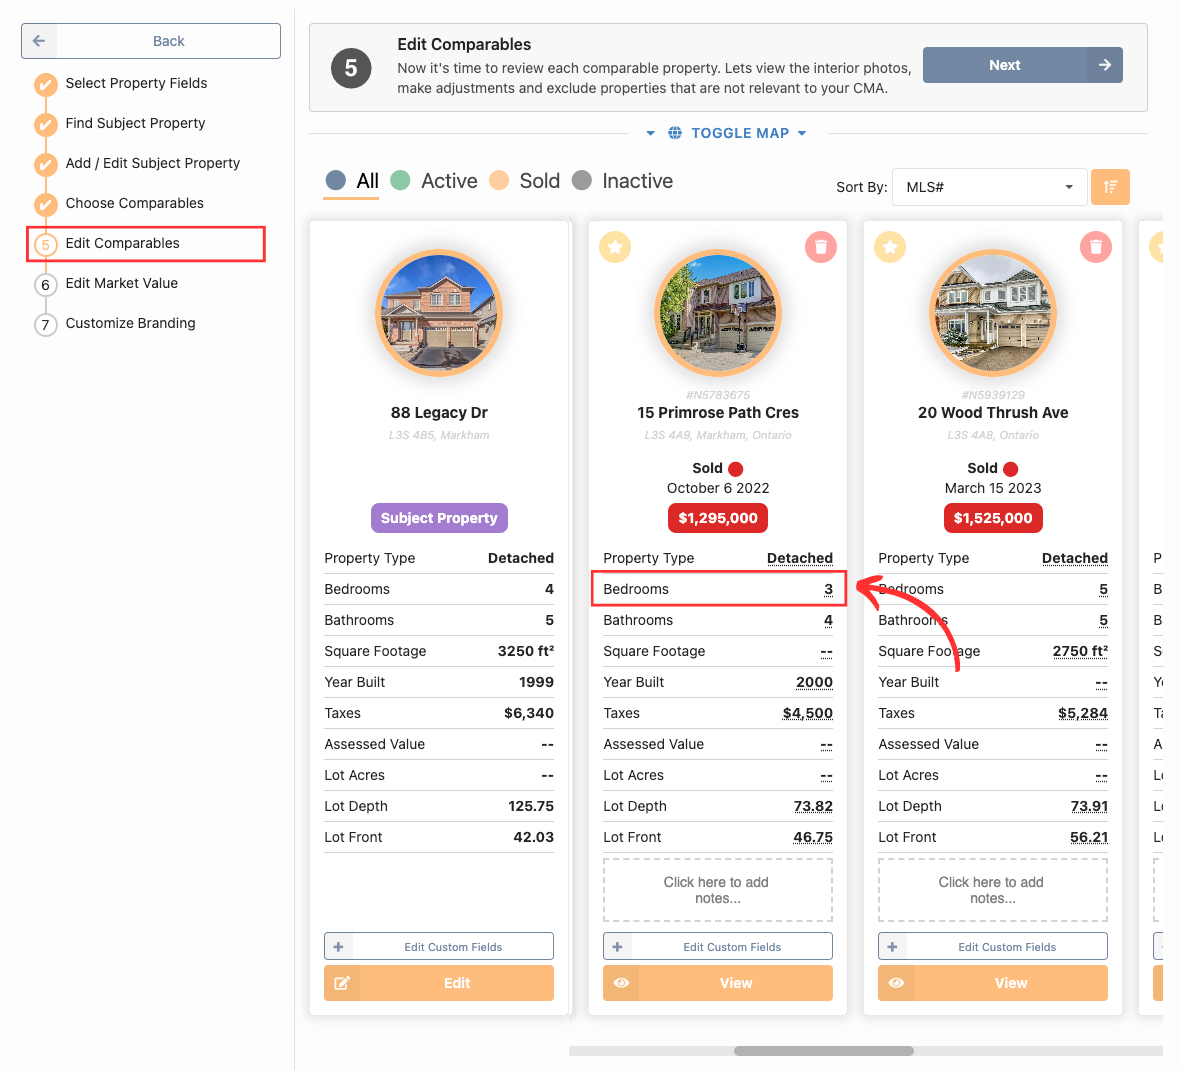This screenshot has width=1181, height=1071.
Task: Open the Edit Comparables step
Action: [122, 243]
